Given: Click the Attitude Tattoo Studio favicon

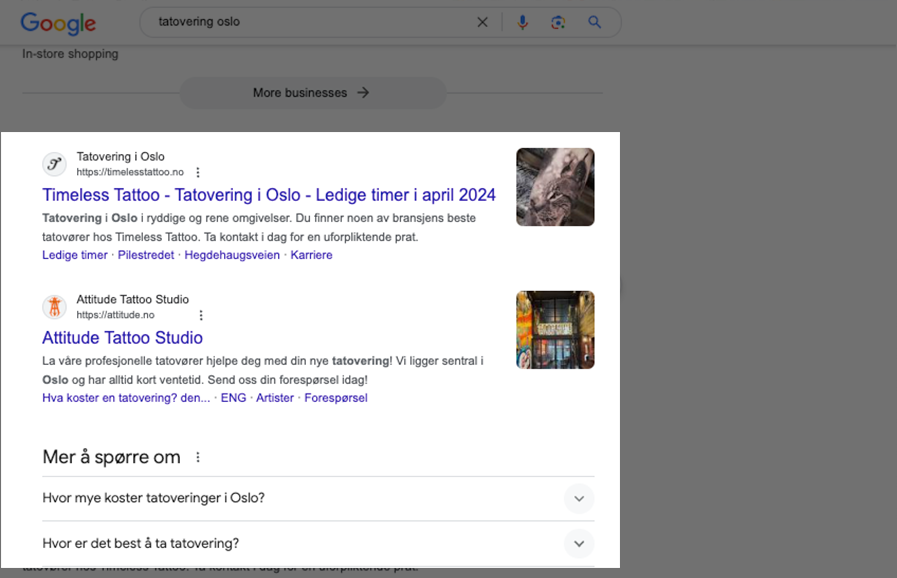Looking at the screenshot, I should point(54,307).
